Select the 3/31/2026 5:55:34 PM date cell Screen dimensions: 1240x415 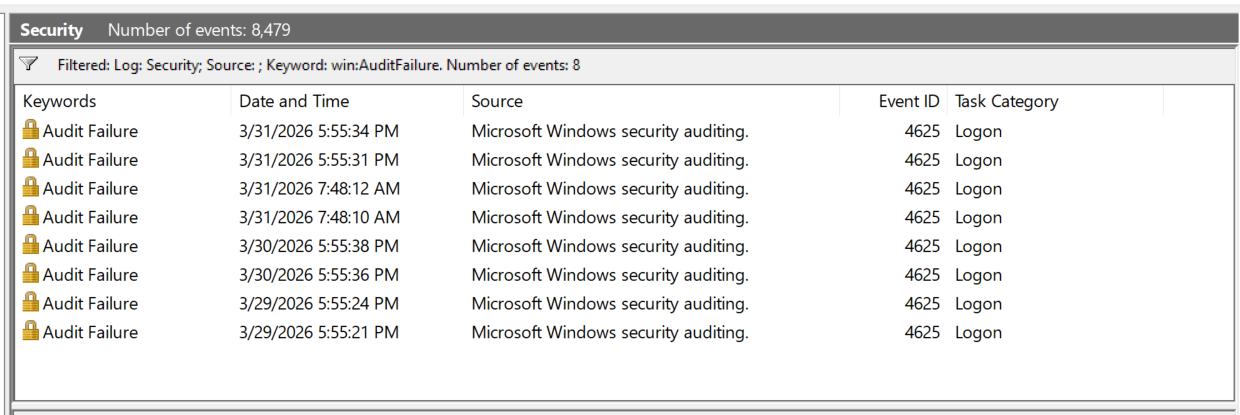pyautogui.click(x=318, y=131)
